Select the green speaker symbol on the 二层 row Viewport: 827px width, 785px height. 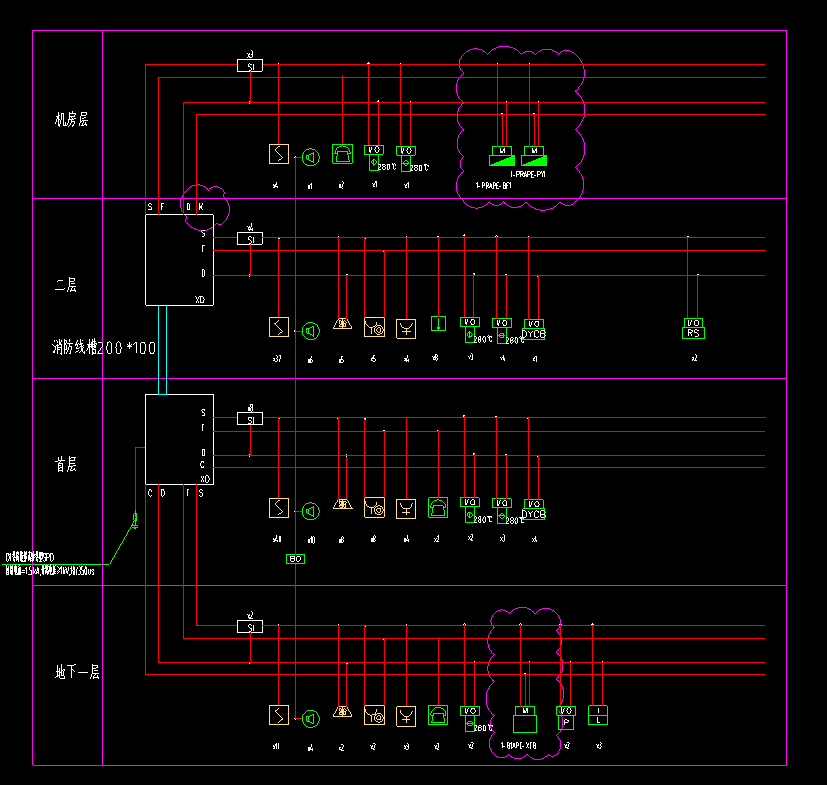coord(311,331)
